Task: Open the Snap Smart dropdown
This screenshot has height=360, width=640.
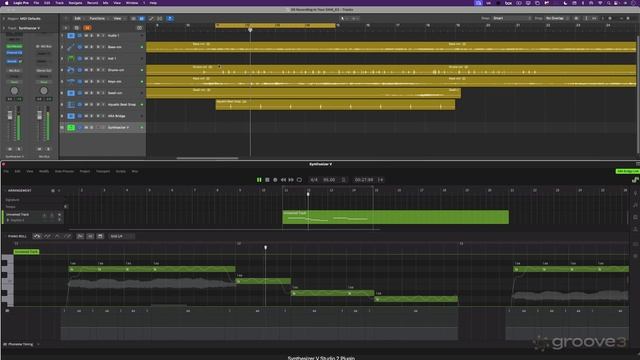Action: [512, 18]
